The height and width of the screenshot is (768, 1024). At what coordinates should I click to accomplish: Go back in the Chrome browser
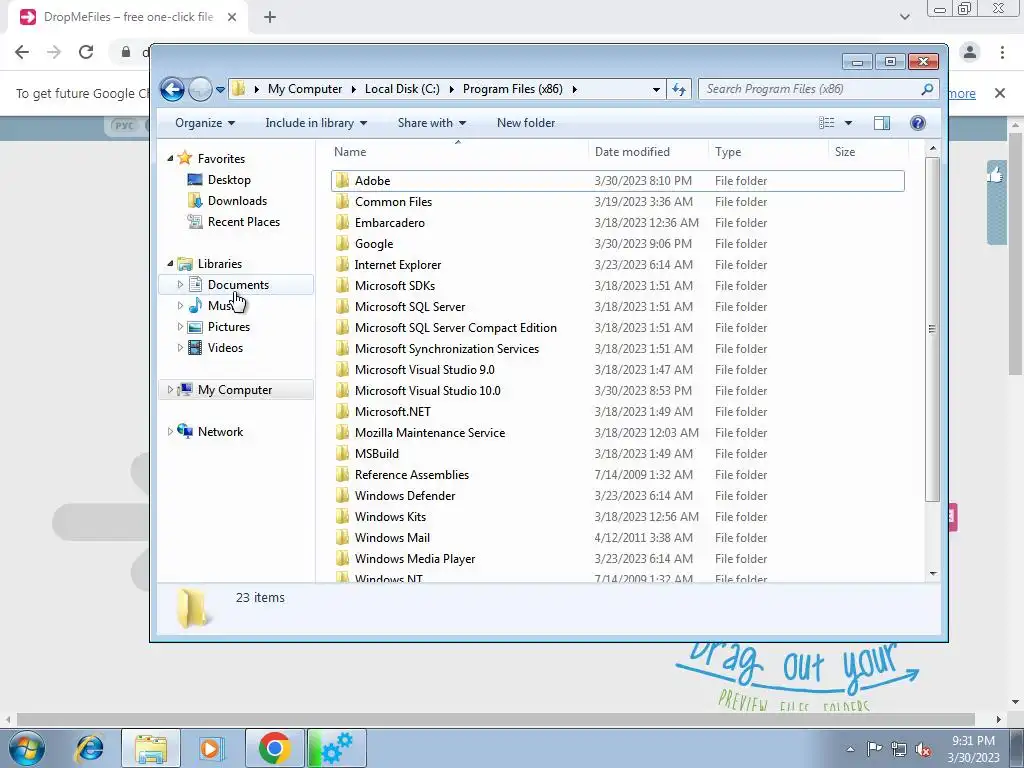(22, 52)
